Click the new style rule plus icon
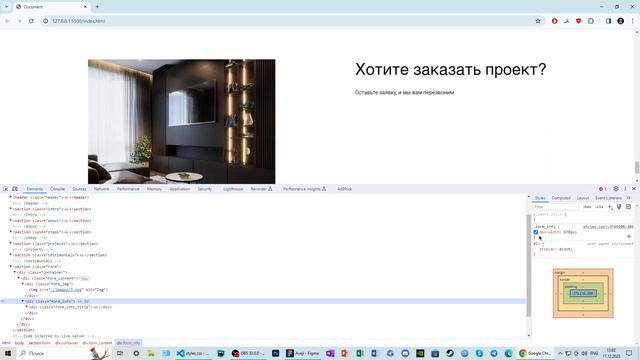The image size is (640, 360). [610, 207]
